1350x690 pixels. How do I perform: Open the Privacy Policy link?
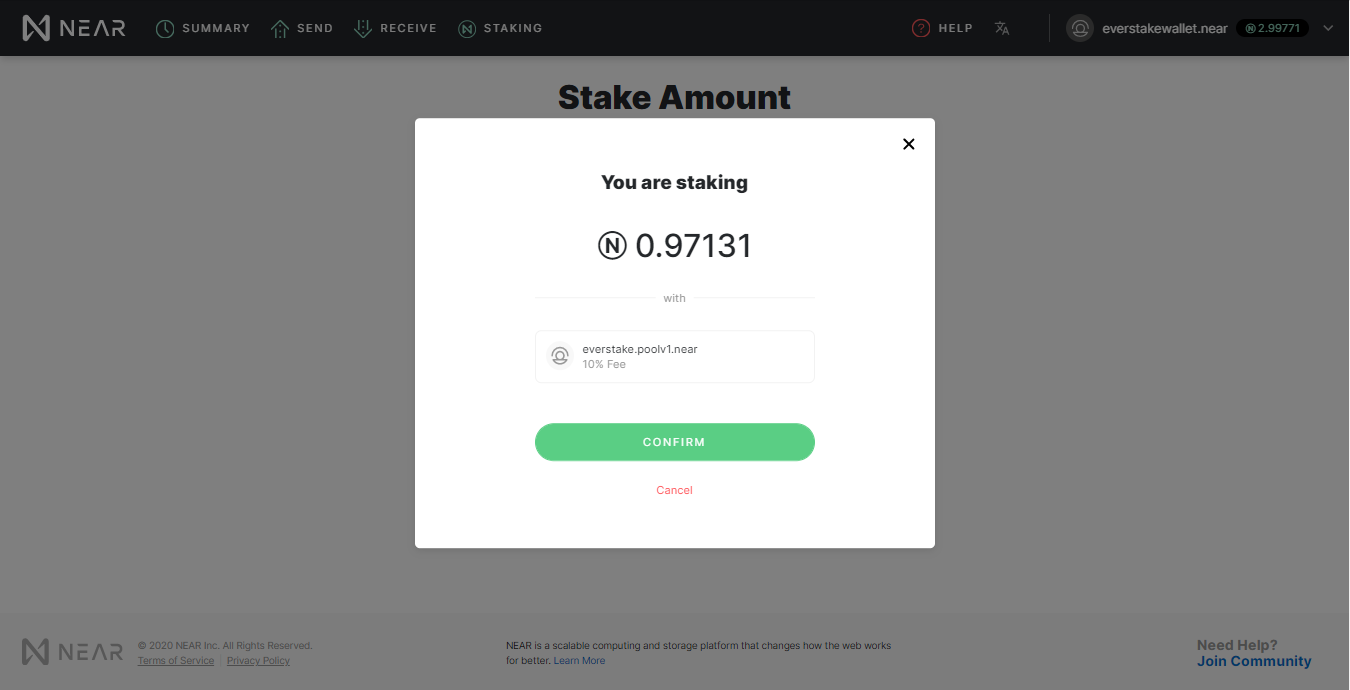tap(258, 661)
